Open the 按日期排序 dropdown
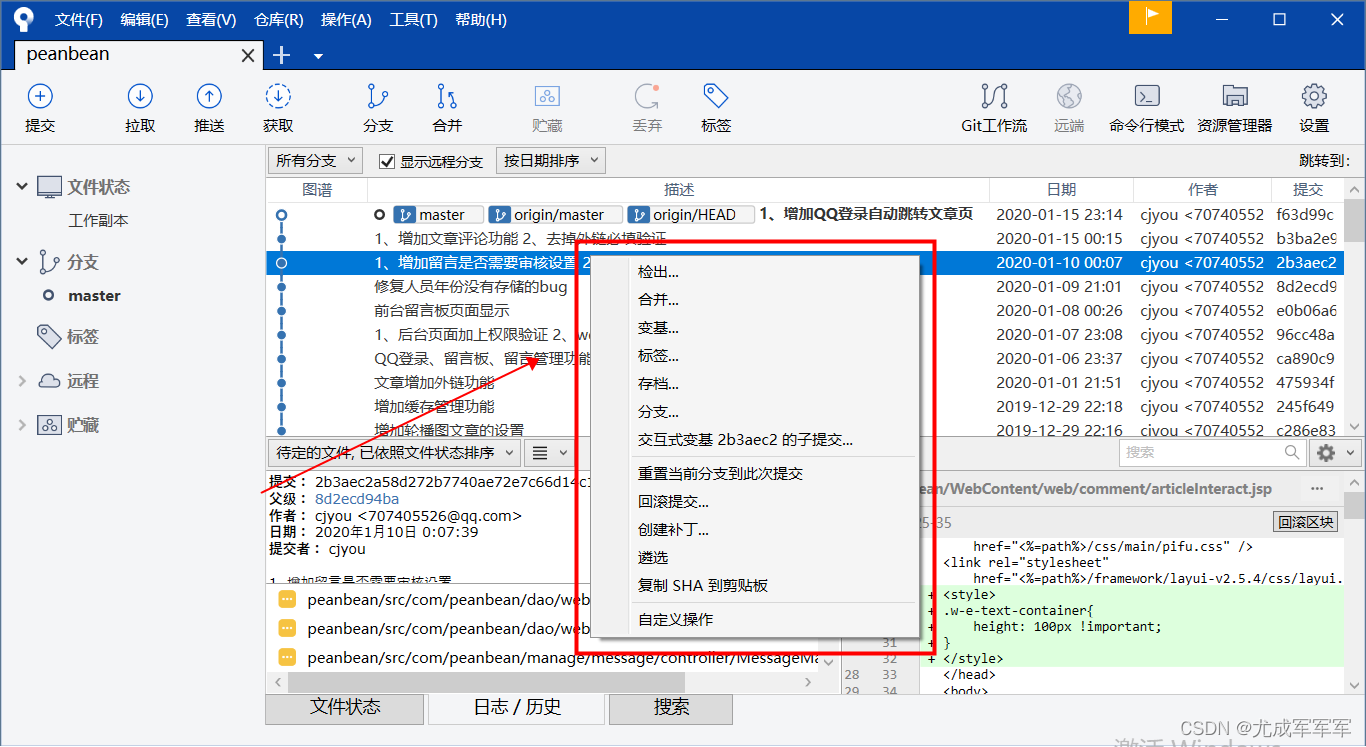The height and width of the screenshot is (747, 1366). (550, 160)
